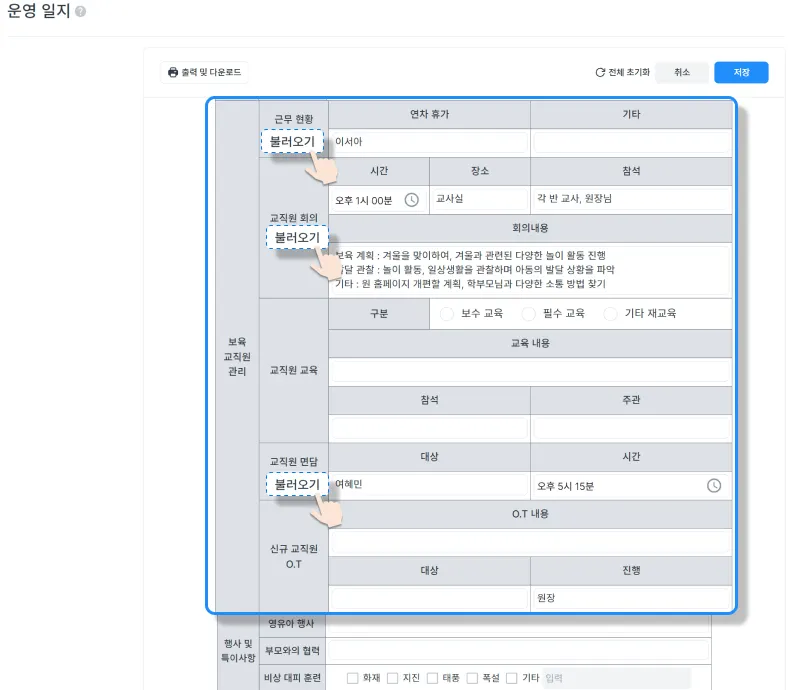
Task: Click the 부모와의 협력 input field
Action: click(x=518, y=651)
